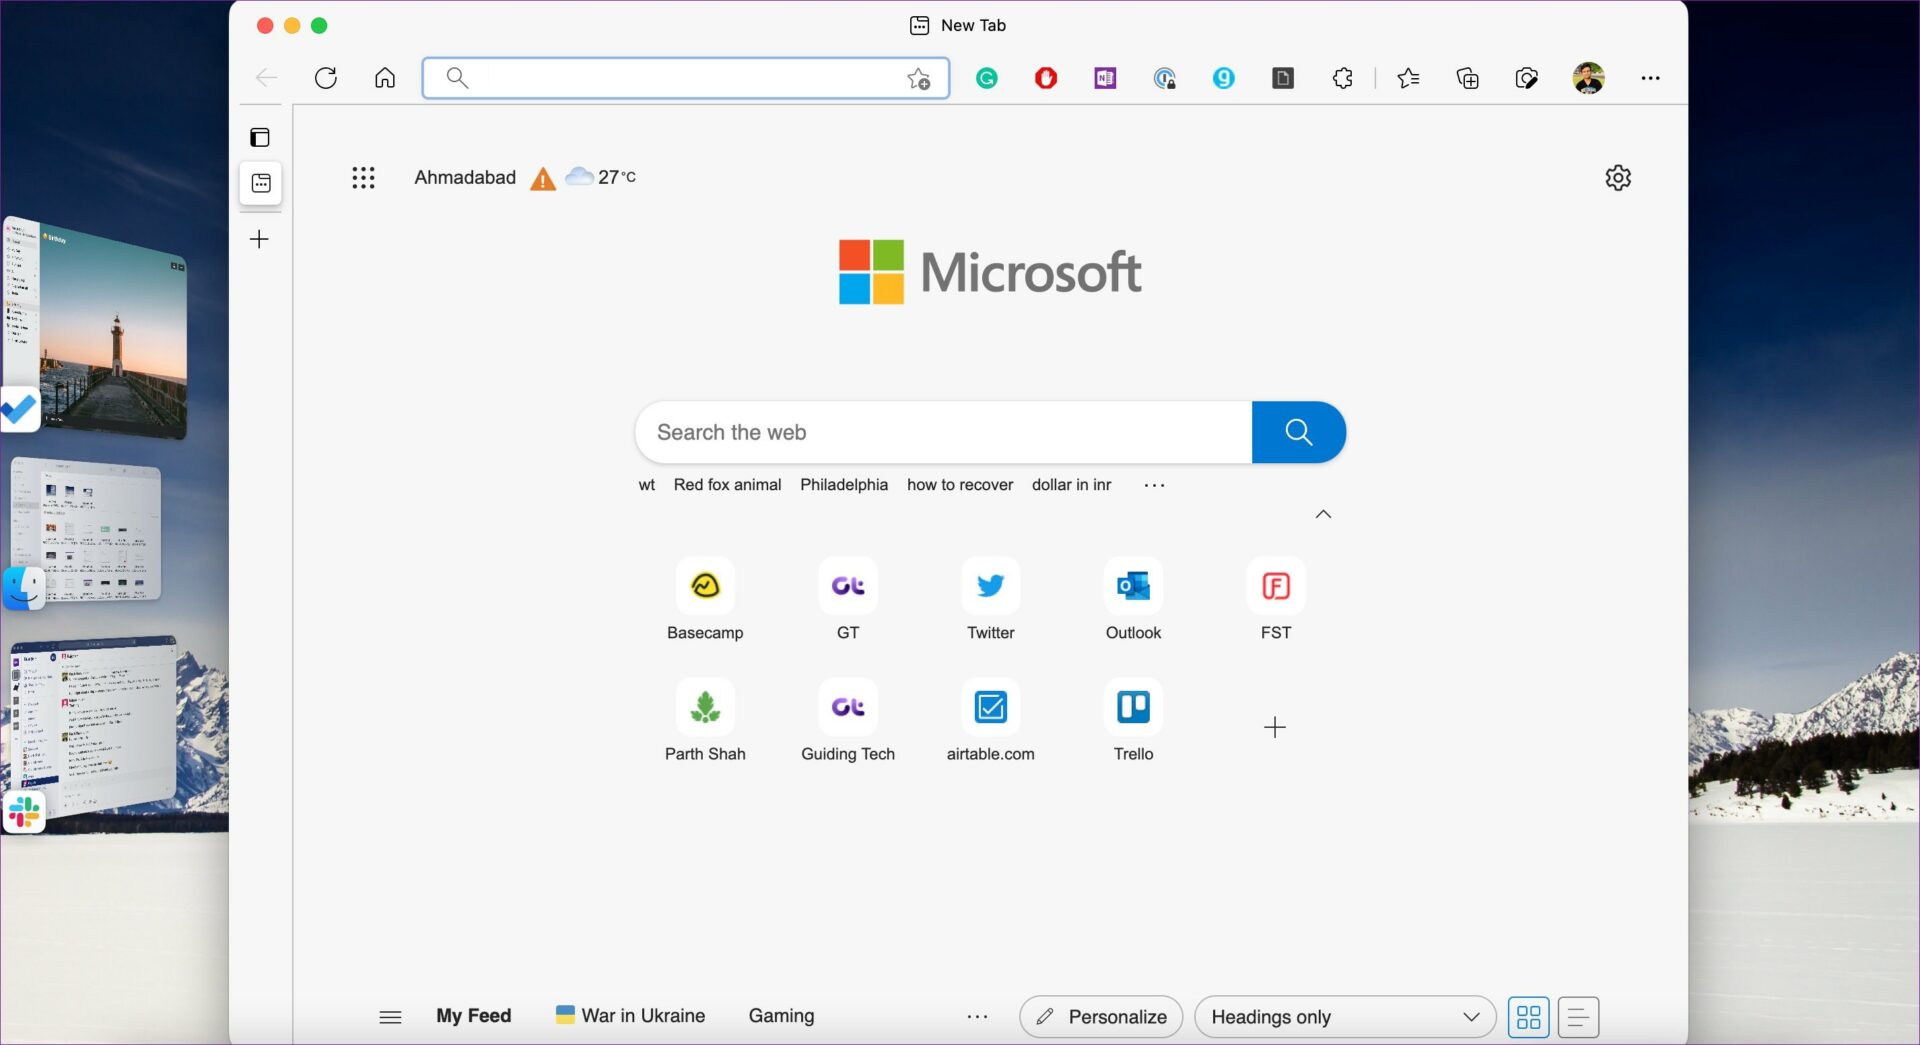Show more feed topics ellipsis
This screenshot has width=1920, height=1045.
click(978, 1017)
